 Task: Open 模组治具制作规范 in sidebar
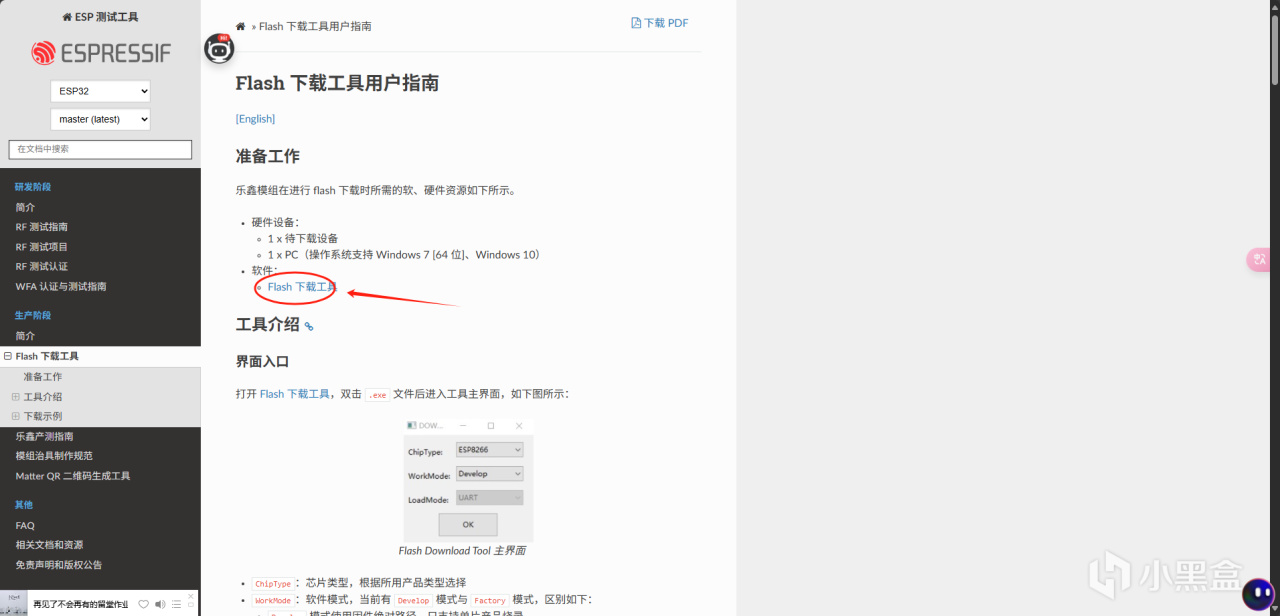click(54, 456)
